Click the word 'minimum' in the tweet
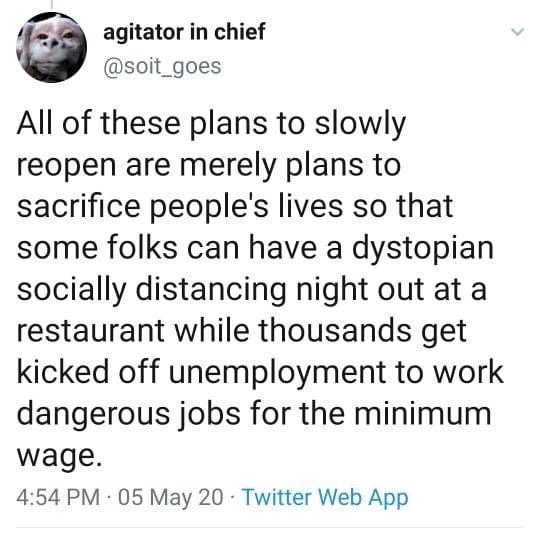The height and width of the screenshot is (540, 540). click(x=423, y=413)
